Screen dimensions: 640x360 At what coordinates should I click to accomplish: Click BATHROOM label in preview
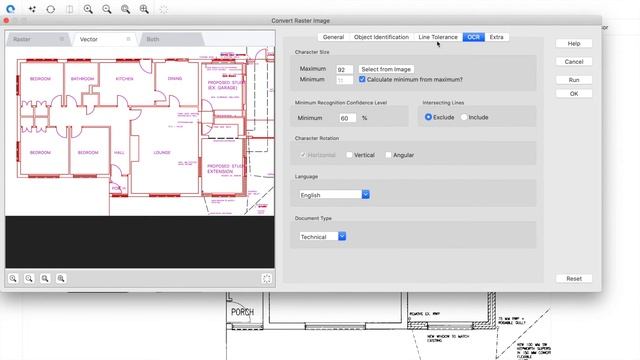click(82, 78)
